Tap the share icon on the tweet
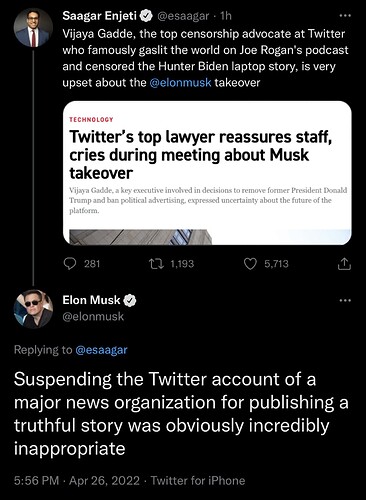366x500 pixels. pos(344,264)
